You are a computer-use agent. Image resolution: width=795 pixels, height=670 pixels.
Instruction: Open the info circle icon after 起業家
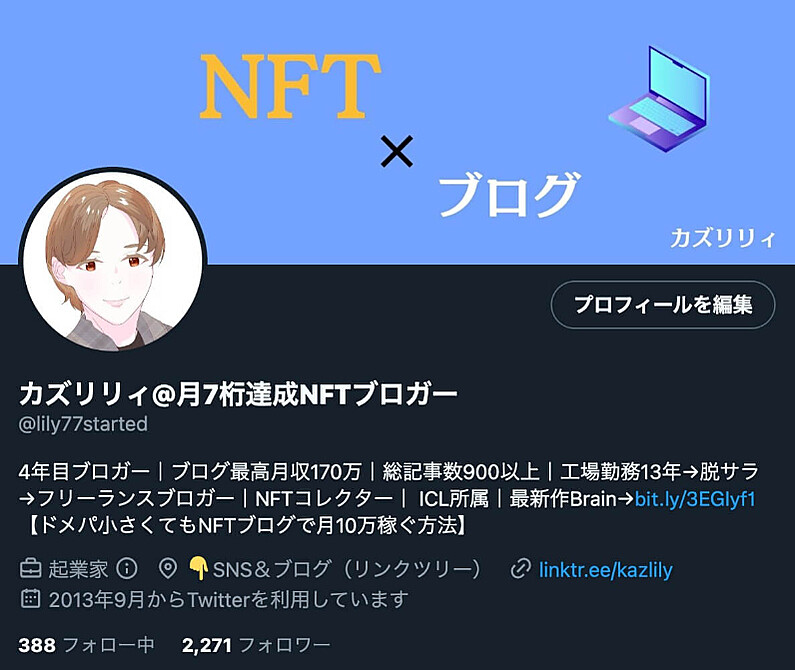(127, 569)
